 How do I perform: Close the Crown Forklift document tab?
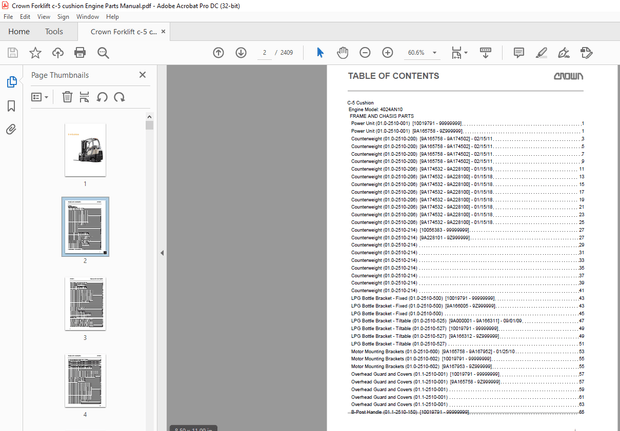pyautogui.click(x=163, y=32)
